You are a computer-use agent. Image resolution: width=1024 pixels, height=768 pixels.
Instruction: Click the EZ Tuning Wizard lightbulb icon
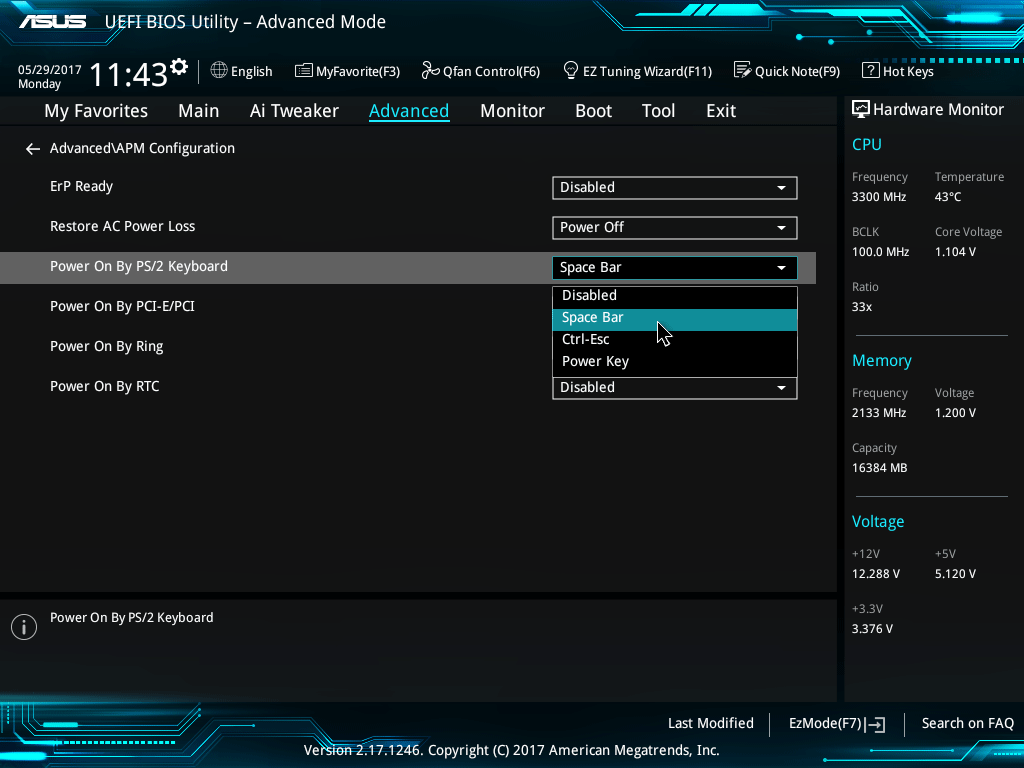[571, 71]
